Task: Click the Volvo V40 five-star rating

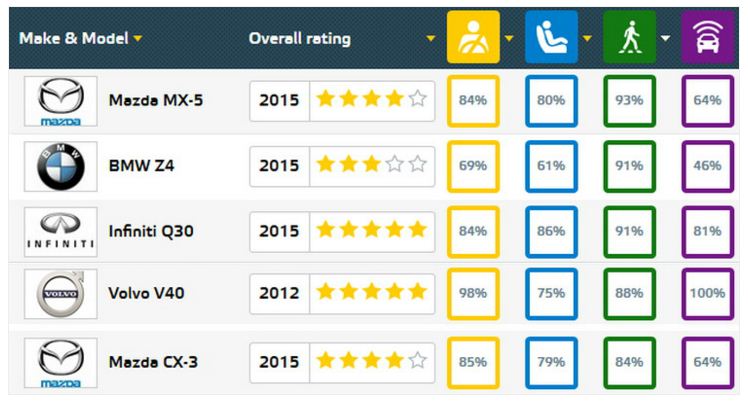Action: [371, 294]
